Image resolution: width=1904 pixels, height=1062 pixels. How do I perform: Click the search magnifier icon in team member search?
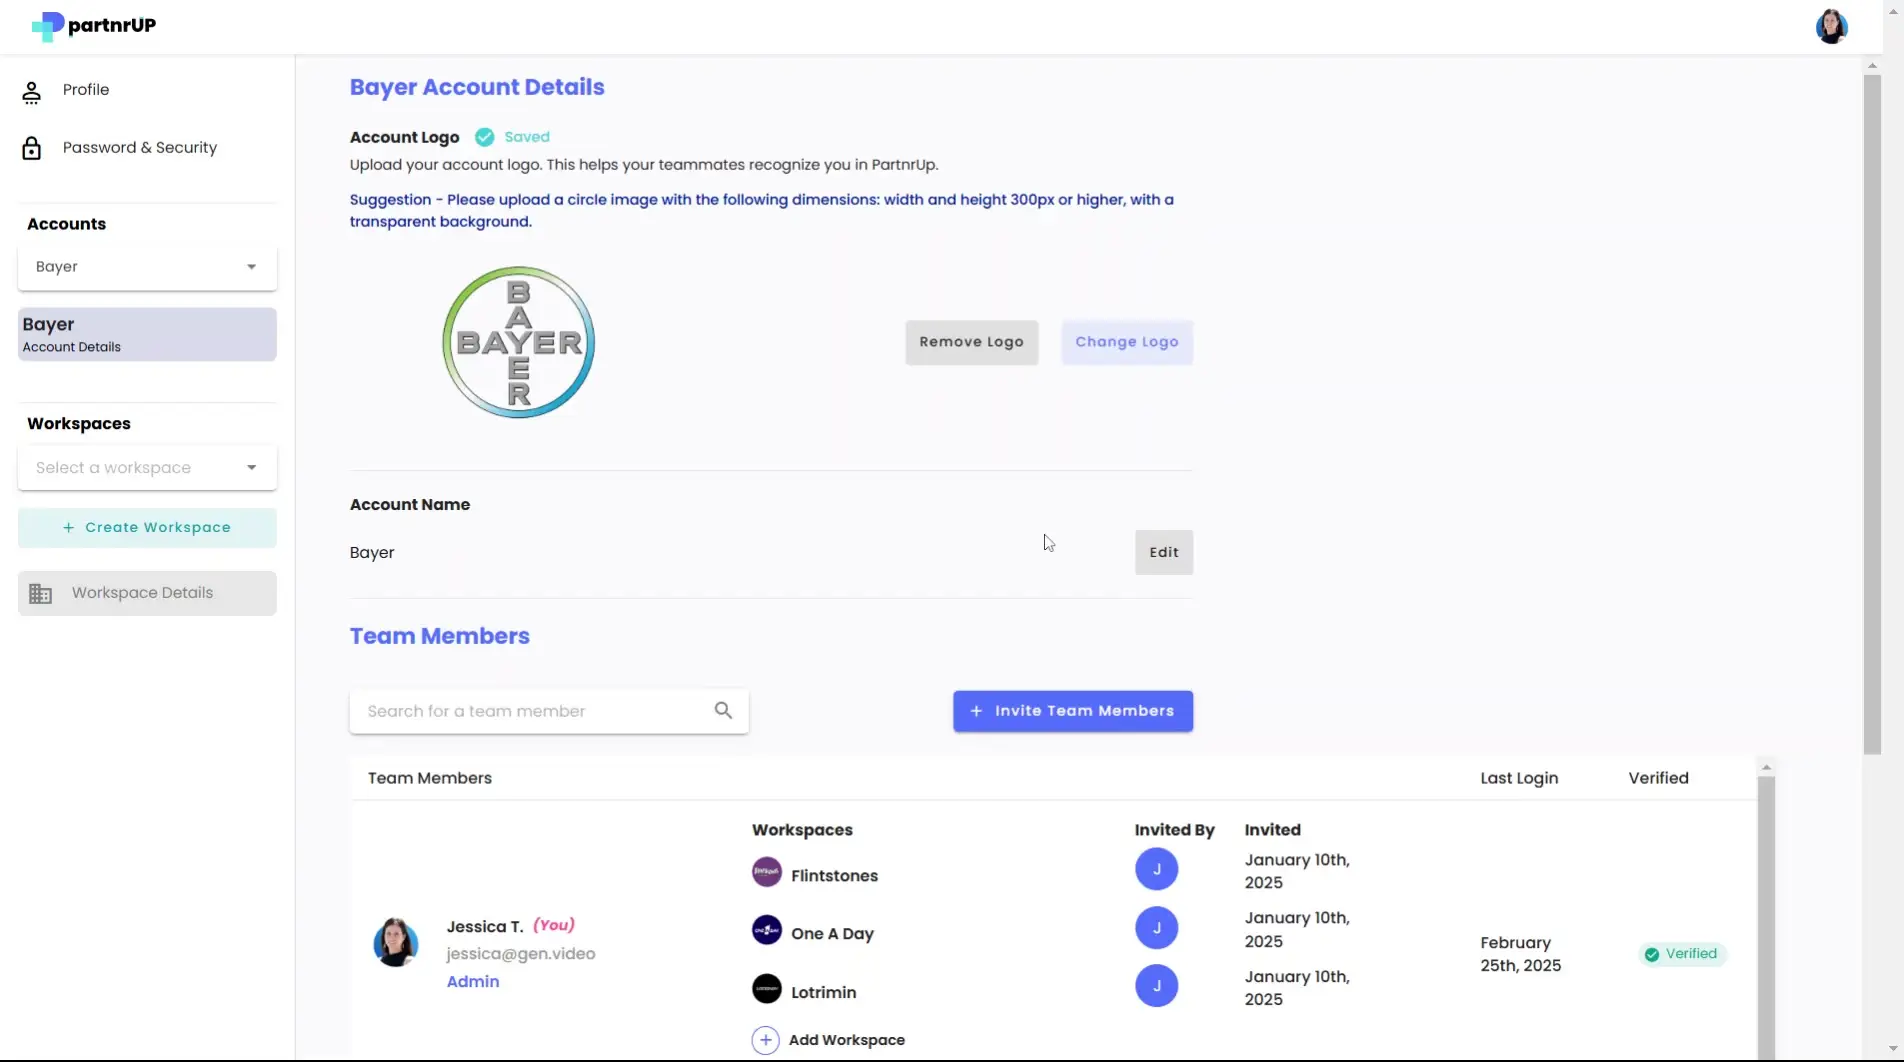pyautogui.click(x=723, y=710)
